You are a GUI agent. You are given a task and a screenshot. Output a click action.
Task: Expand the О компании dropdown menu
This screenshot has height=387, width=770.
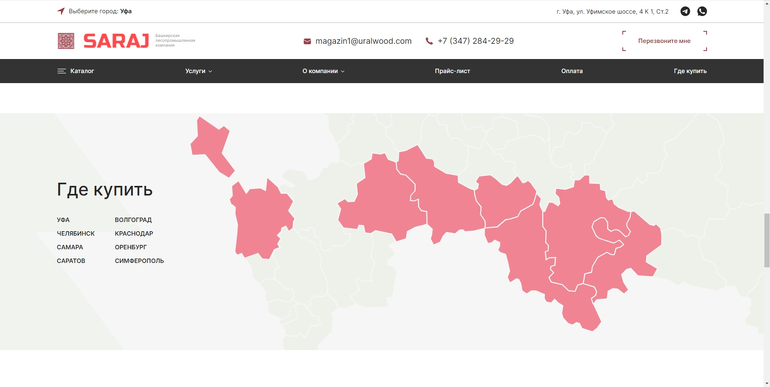tap(323, 71)
